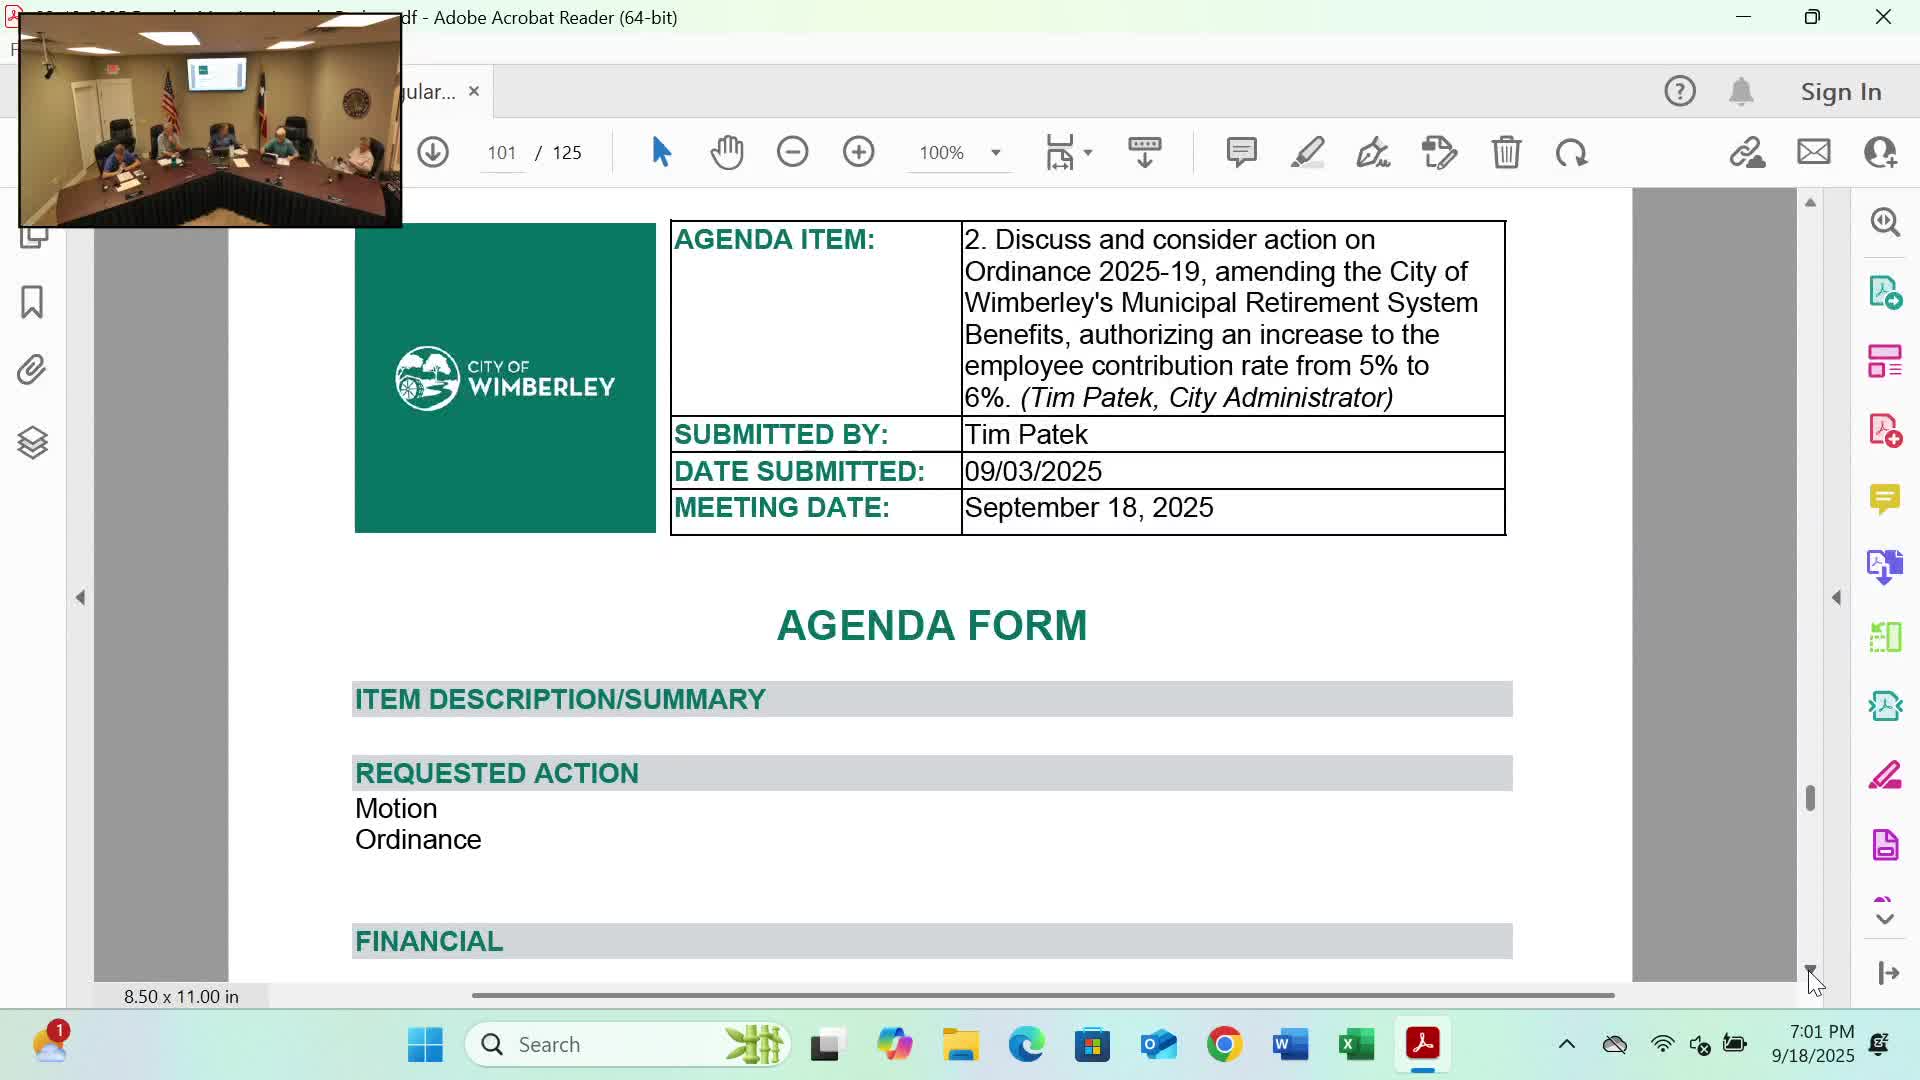Expand more tools chevron in right pane
Screen dimensions: 1920x1080
click(1885, 919)
